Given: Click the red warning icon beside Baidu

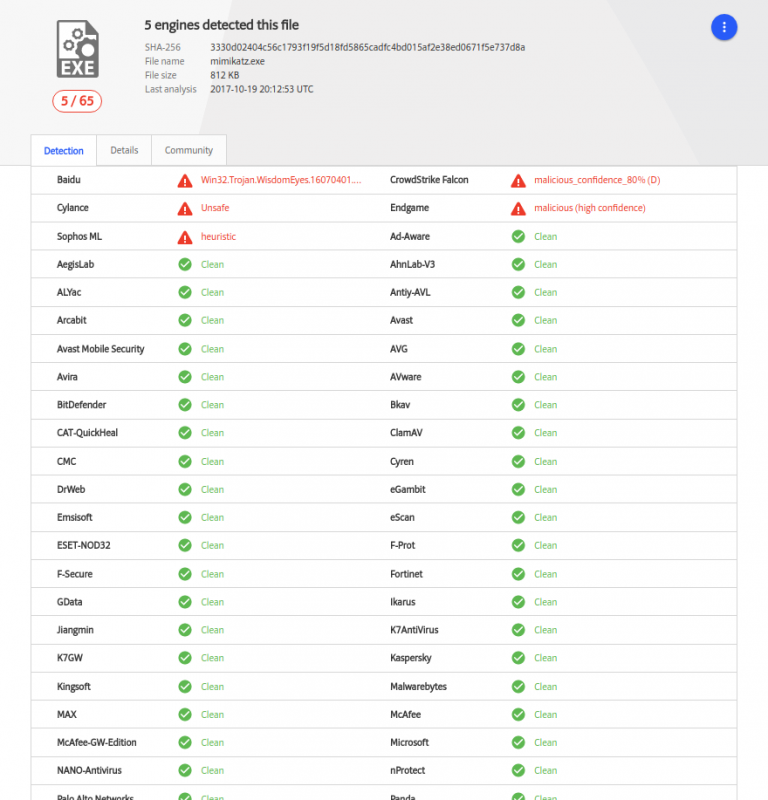Looking at the screenshot, I should coord(185,180).
